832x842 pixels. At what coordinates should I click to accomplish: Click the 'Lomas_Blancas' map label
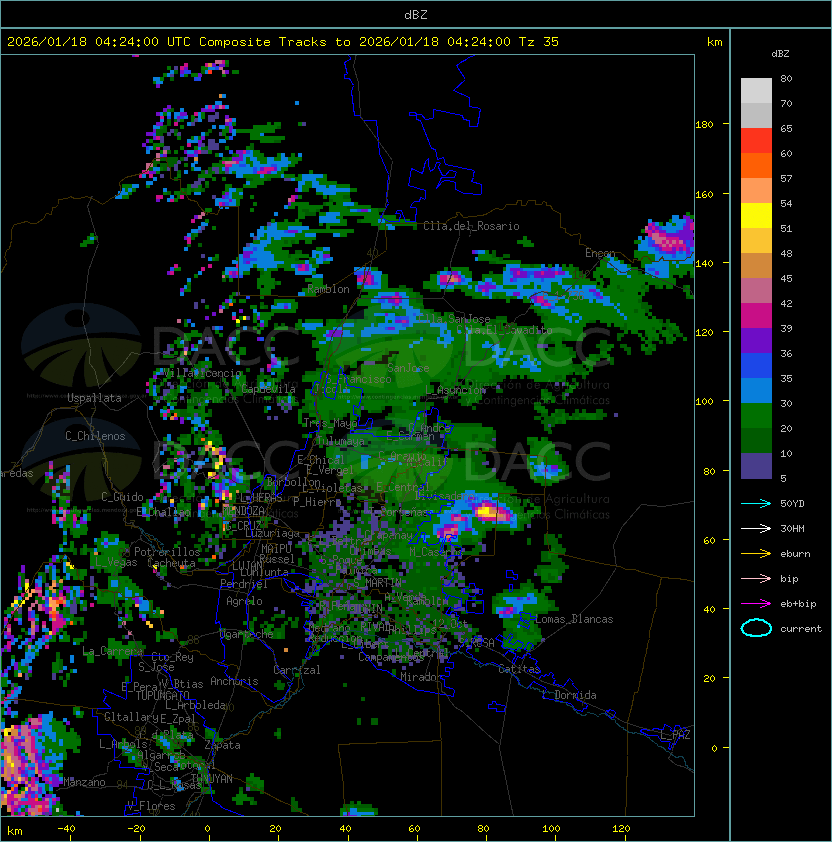pyautogui.click(x=574, y=619)
